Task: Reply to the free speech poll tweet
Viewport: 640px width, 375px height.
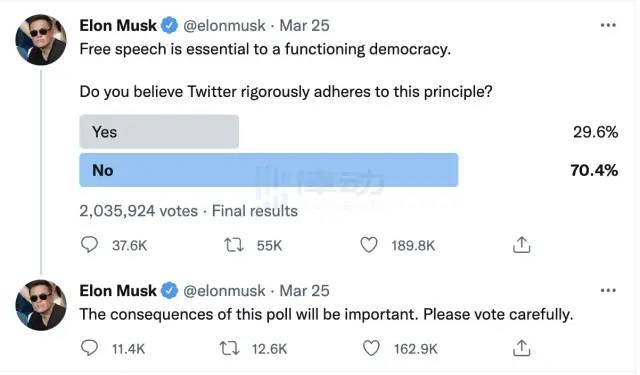Action: pyautogui.click(x=89, y=245)
